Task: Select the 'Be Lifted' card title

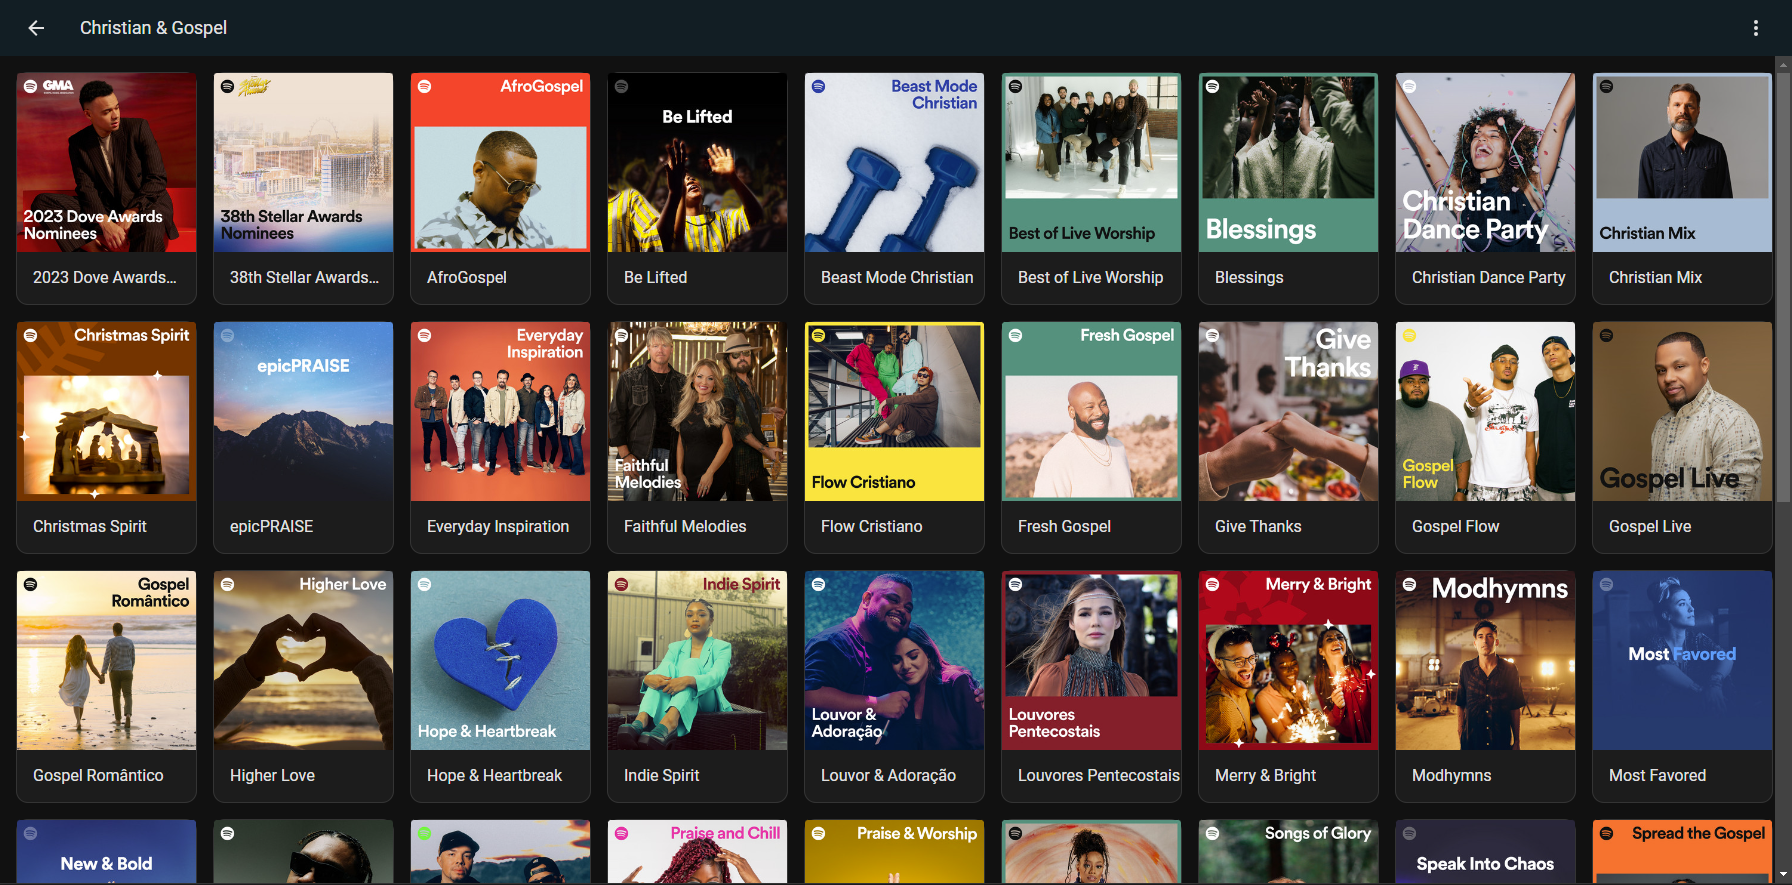Action: [655, 277]
